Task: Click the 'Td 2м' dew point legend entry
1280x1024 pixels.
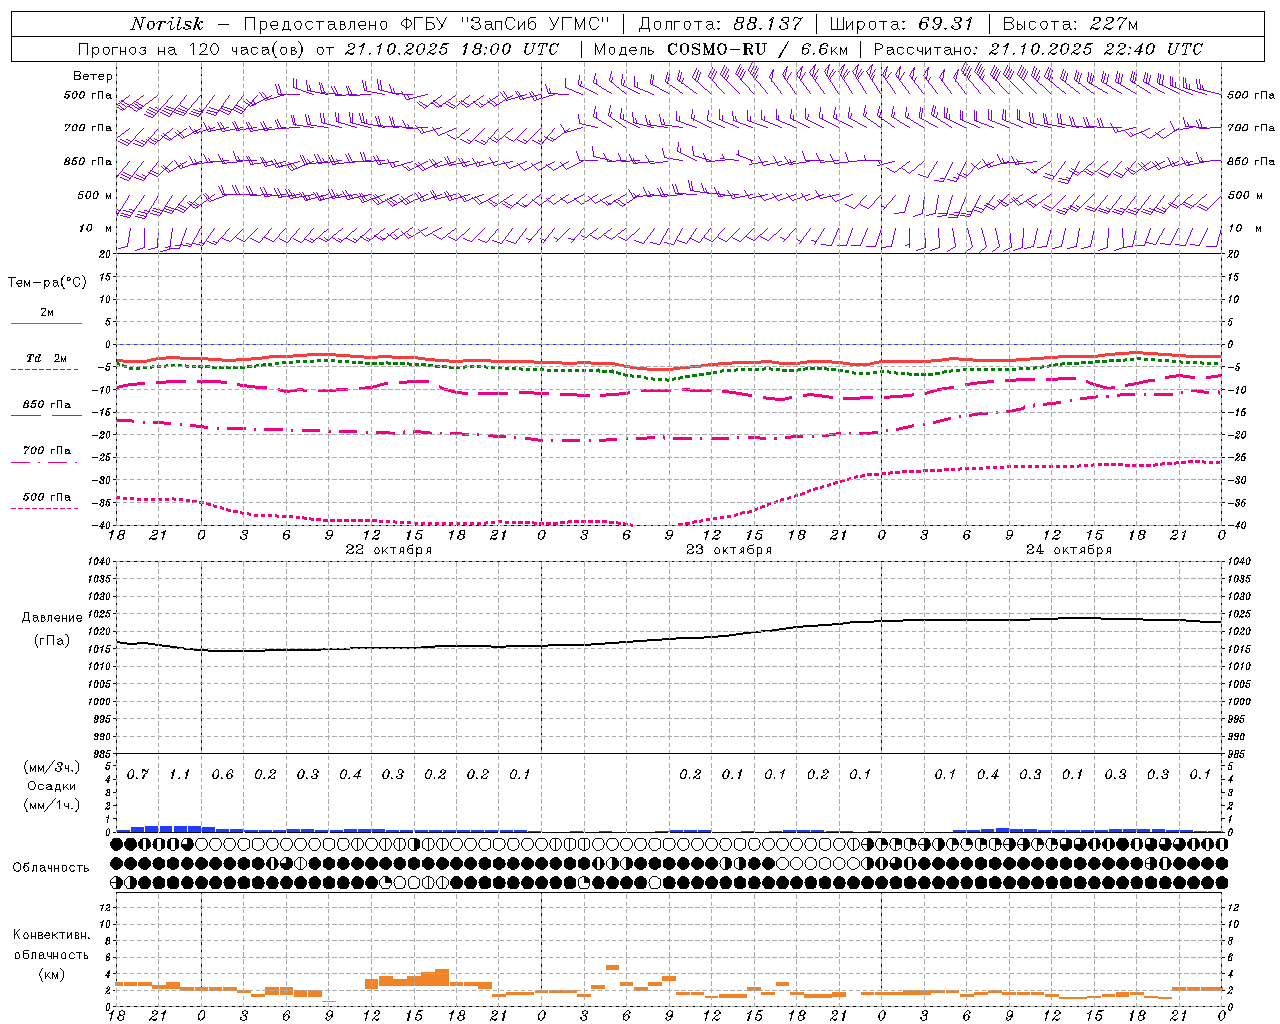Action: pos(47,358)
